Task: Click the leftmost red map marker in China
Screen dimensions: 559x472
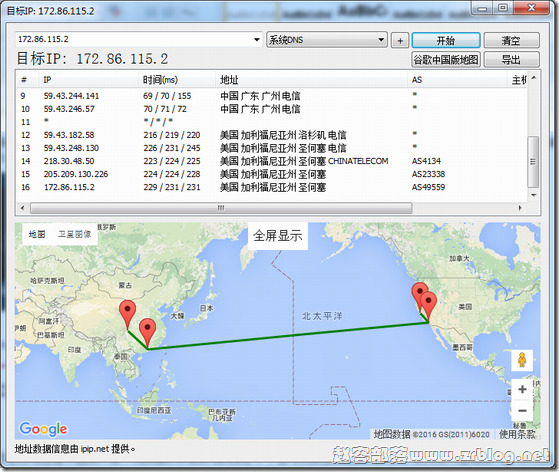Action: [127, 314]
